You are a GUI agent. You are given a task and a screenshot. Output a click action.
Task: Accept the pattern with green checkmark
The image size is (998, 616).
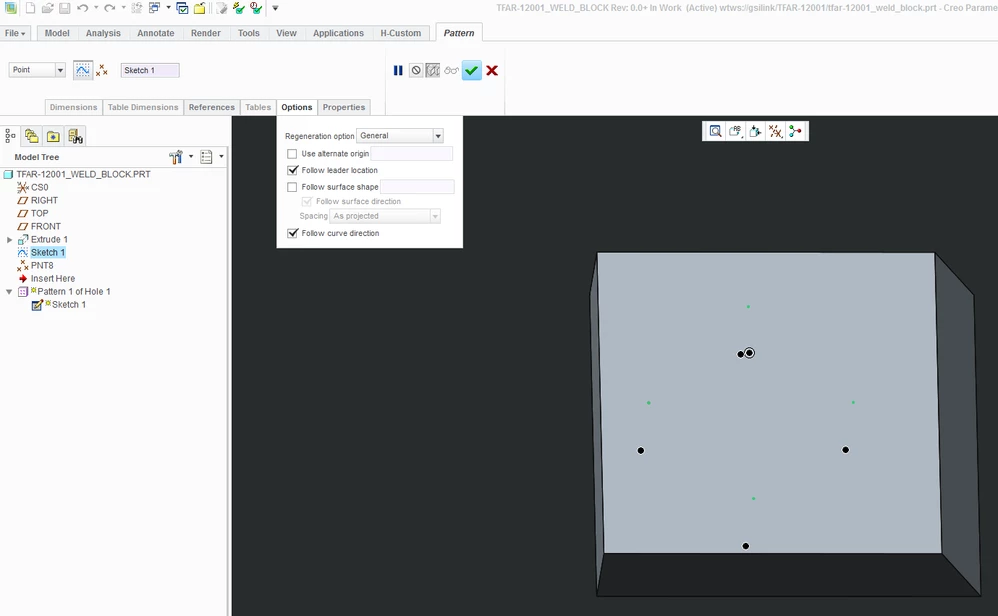pyautogui.click(x=472, y=71)
